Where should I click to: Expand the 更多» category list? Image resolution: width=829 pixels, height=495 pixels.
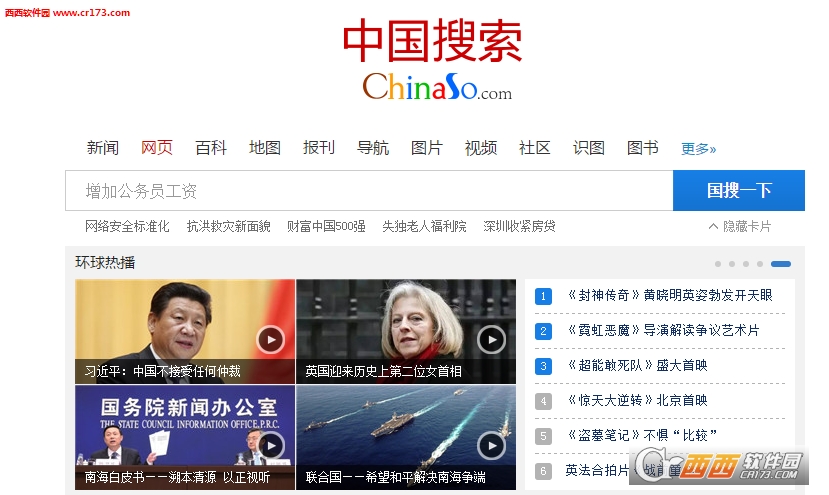click(698, 149)
